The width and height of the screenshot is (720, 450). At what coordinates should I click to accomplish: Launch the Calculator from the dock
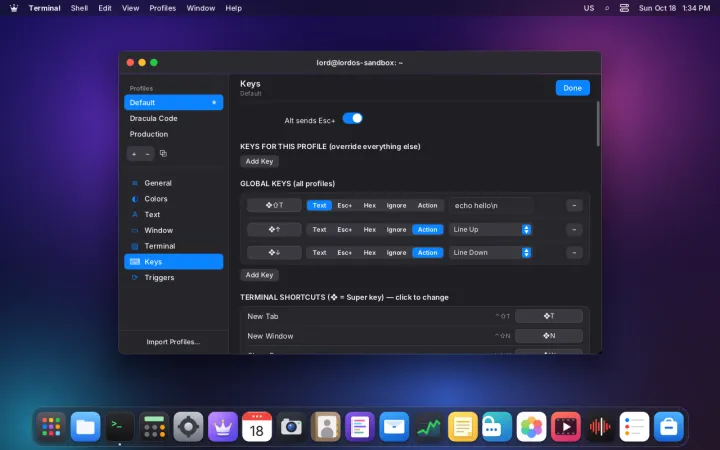tap(154, 427)
